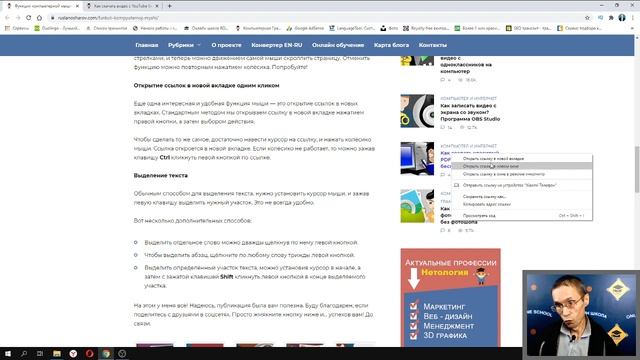Image resolution: width=640 pixels, height=360 pixels.
Task: Select the first tab about mouse functions
Action: 42,6
